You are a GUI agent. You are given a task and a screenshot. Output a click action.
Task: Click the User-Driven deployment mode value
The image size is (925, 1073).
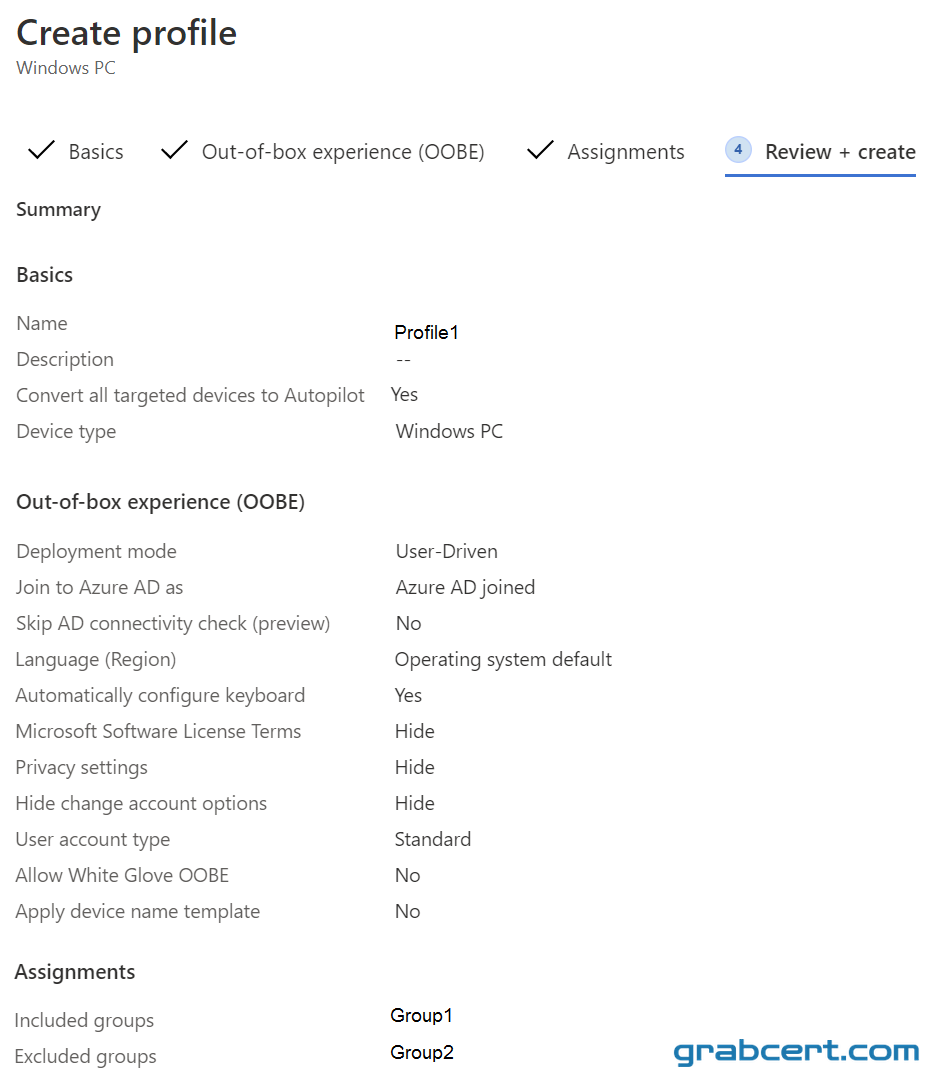pyautogui.click(x=447, y=552)
